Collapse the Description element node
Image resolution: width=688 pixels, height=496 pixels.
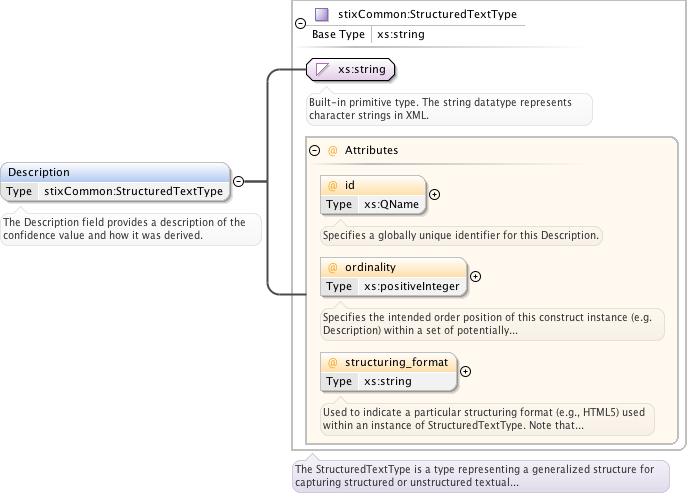click(238, 181)
